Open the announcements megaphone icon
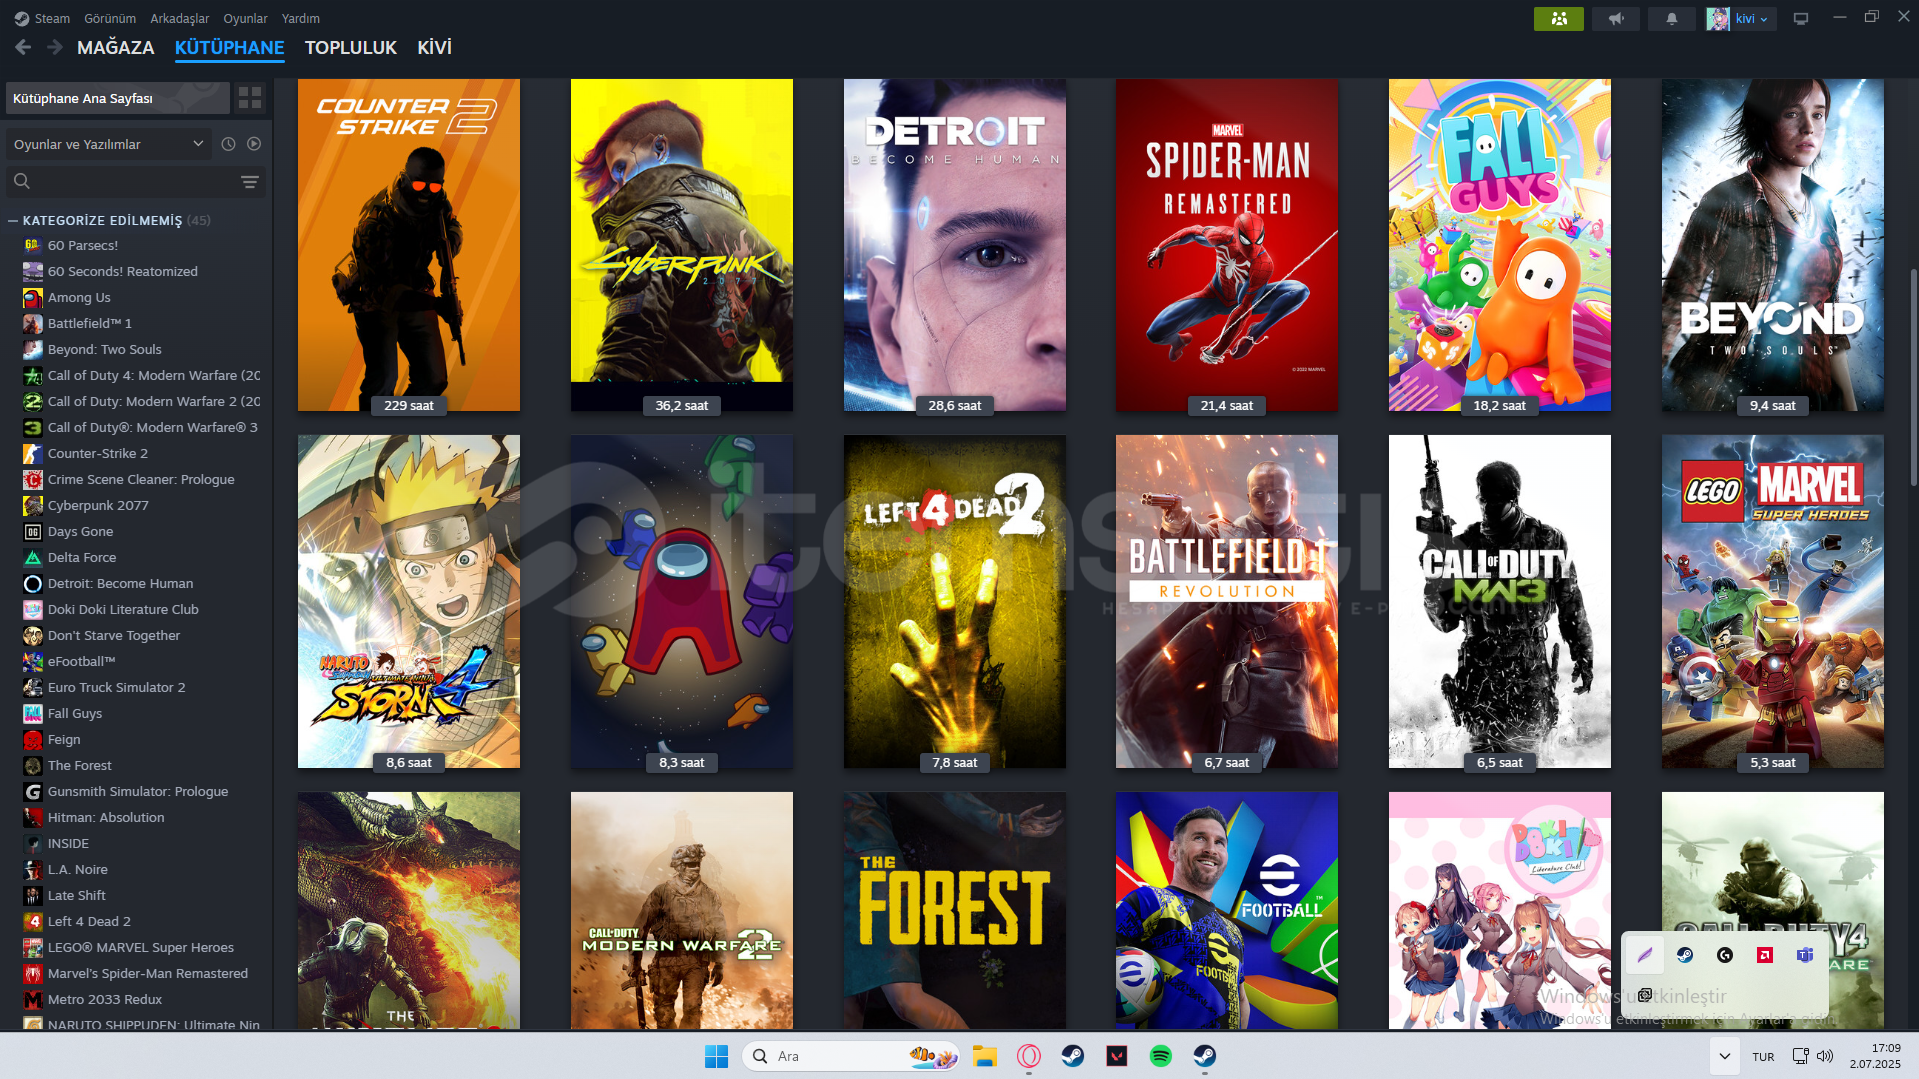The width and height of the screenshot is (1919, 1079). 1615,18
